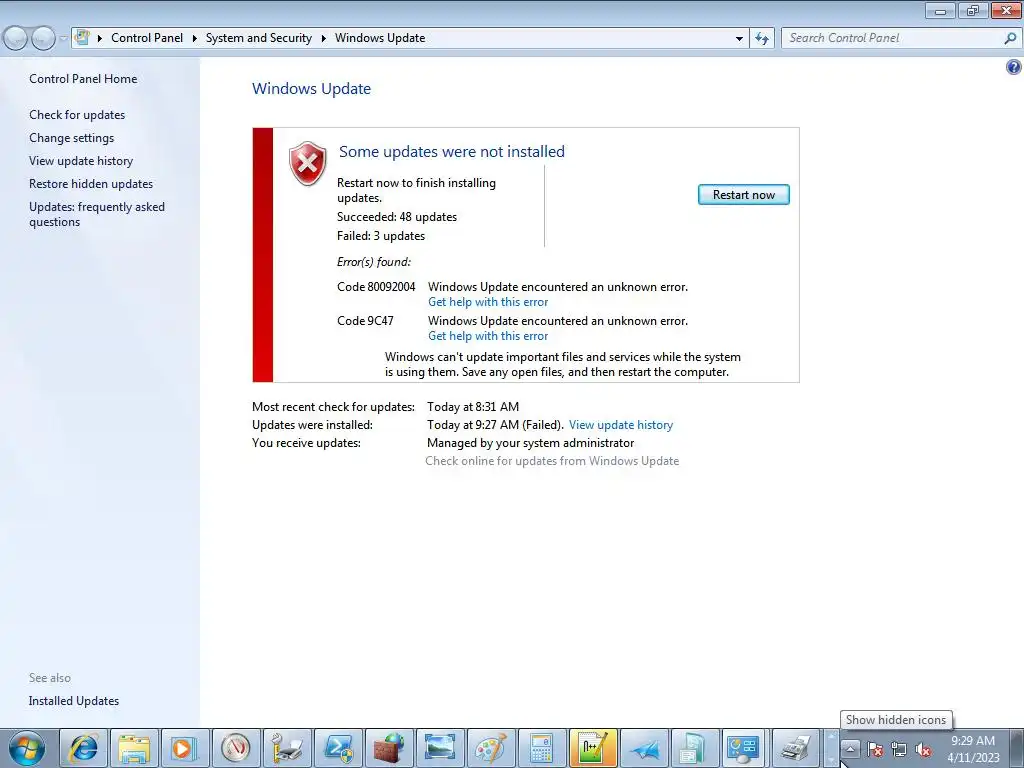Open Updates: frequently asked questions
The image size is (1024, 768).
click(97, 214)
